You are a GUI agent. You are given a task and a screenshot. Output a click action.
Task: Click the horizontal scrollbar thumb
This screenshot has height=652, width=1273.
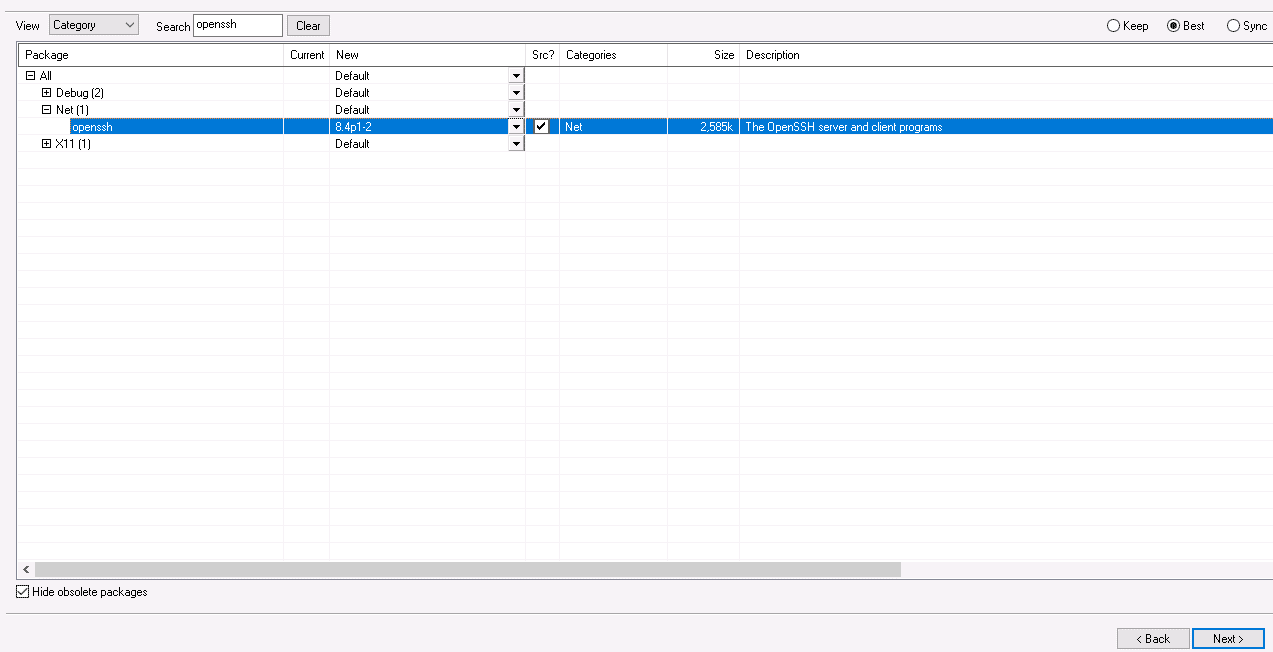pyautogui.click(x=468, y=569)
